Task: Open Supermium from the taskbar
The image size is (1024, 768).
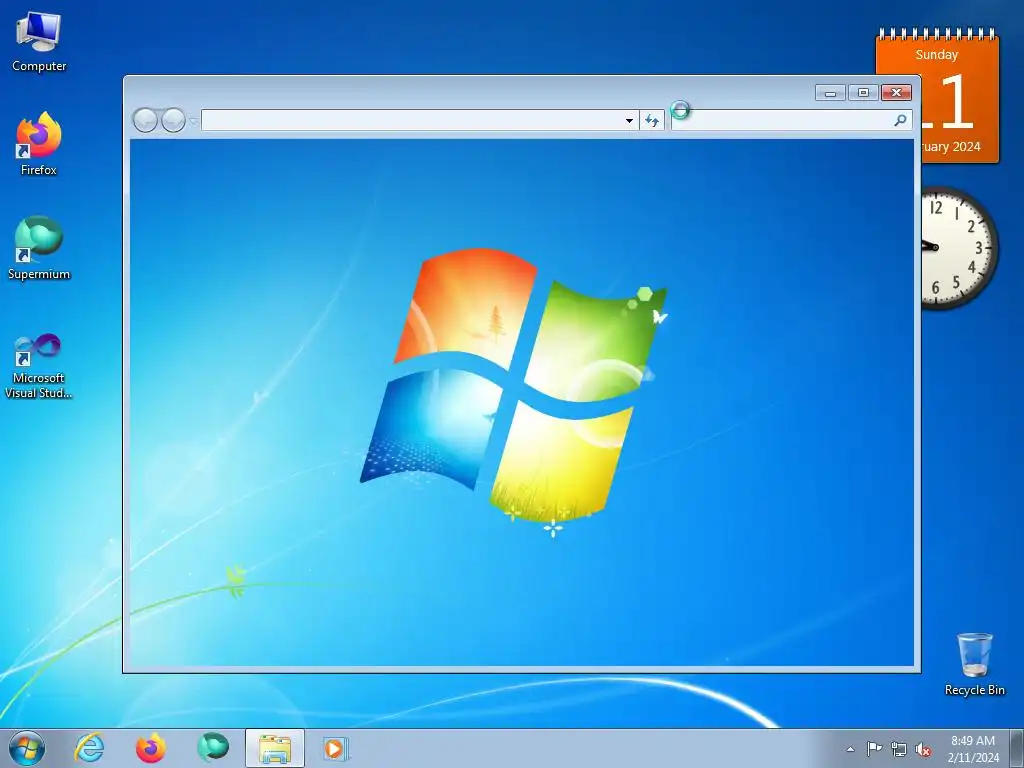Action: pos(213,748)
